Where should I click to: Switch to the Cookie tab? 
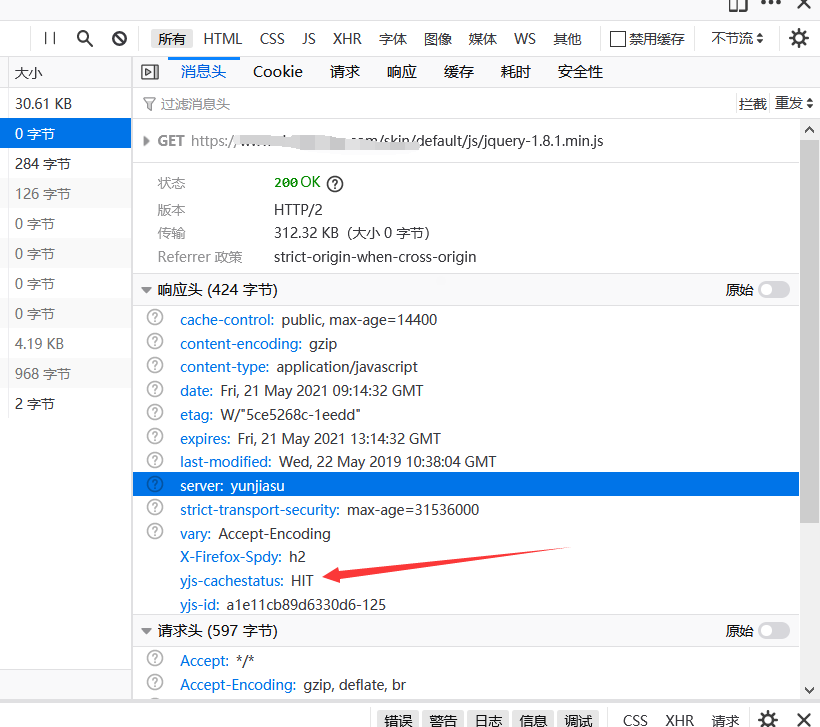coord(277,72)
